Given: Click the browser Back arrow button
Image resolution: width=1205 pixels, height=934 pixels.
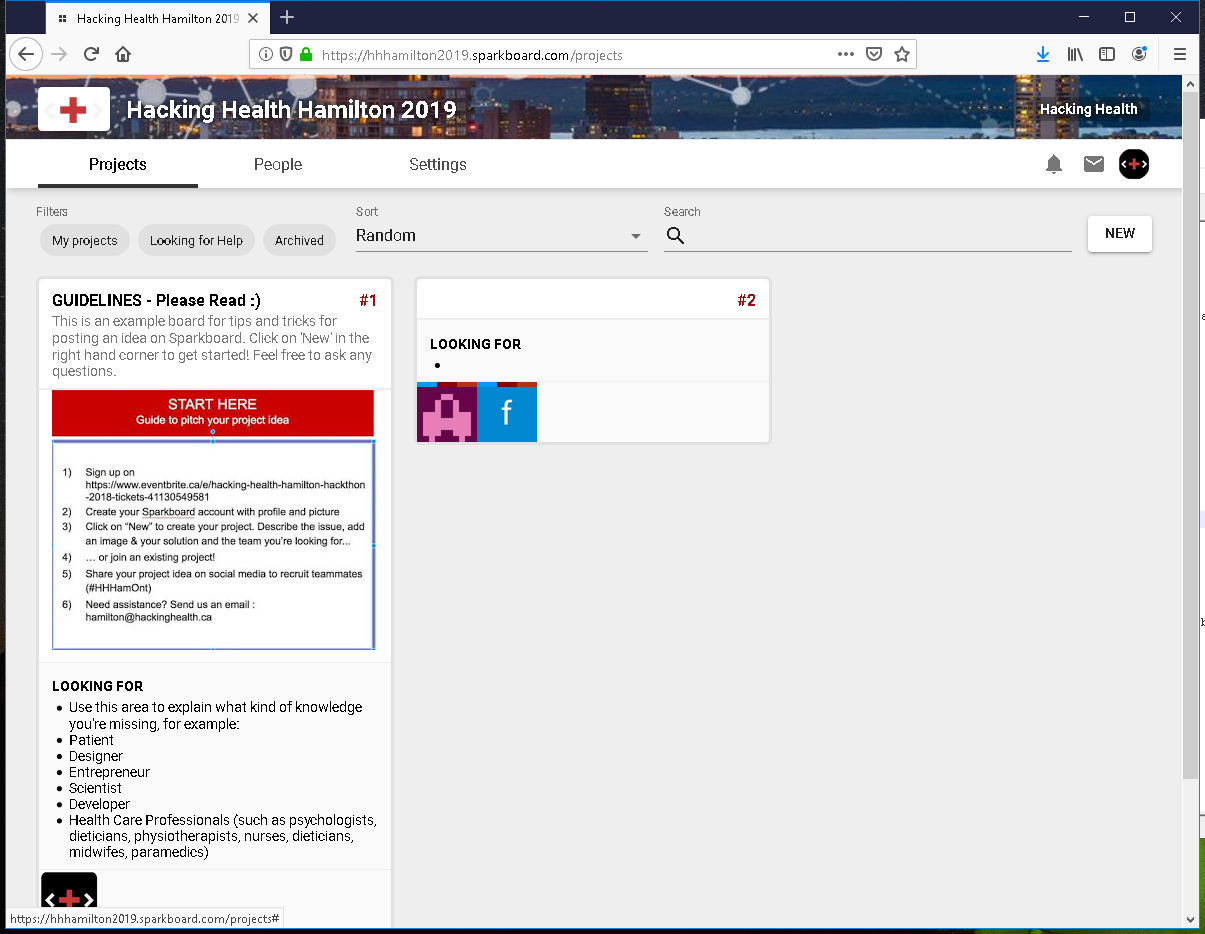Looking at the screenshot, I should pos(26,54).
